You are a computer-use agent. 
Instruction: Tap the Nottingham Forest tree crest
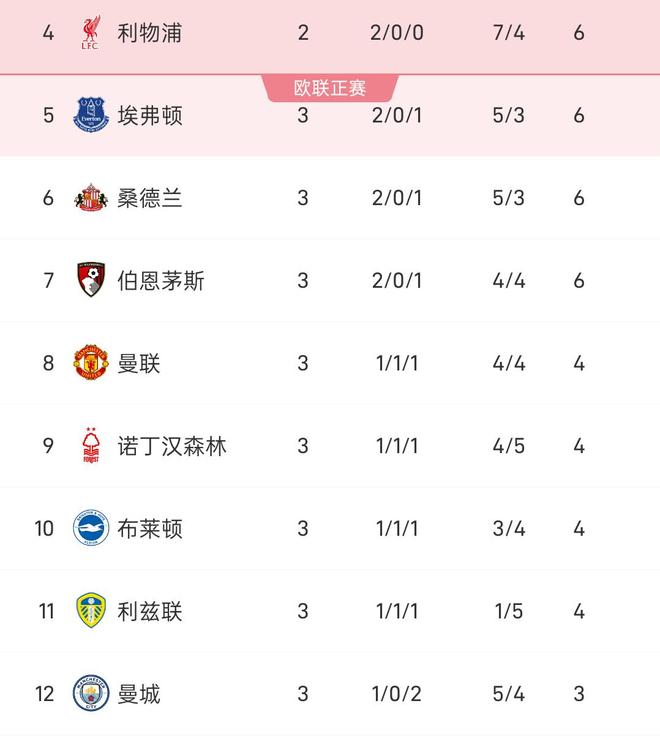[x=91, y=445]
